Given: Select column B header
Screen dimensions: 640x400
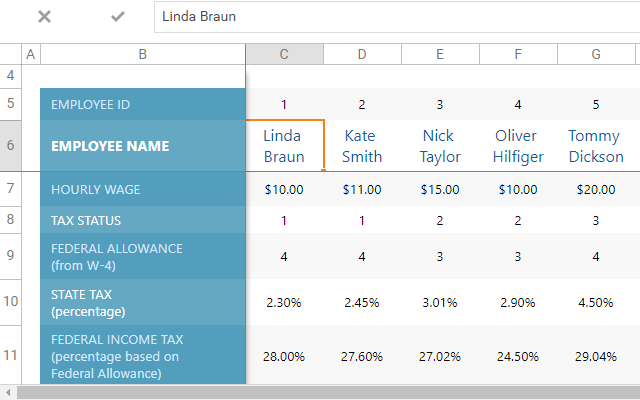Looking at the screenshot, I should pos(142,54).
